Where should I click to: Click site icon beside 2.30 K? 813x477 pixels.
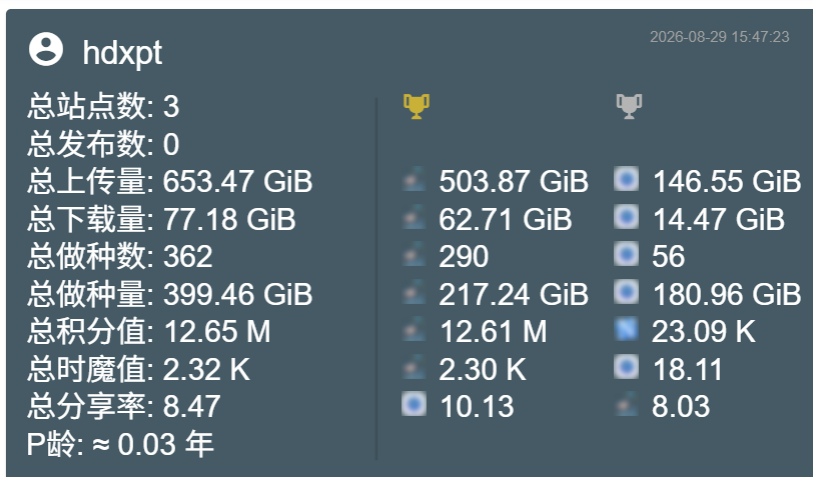(x=414, y=367)
